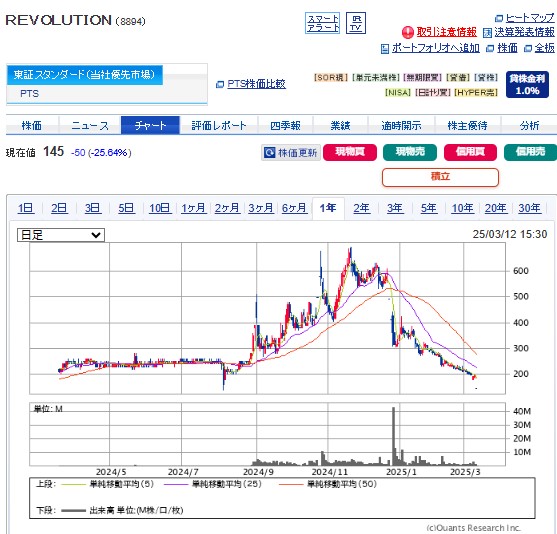Click the 25/03/12 15:30 timestamp text

click(509, 234)
